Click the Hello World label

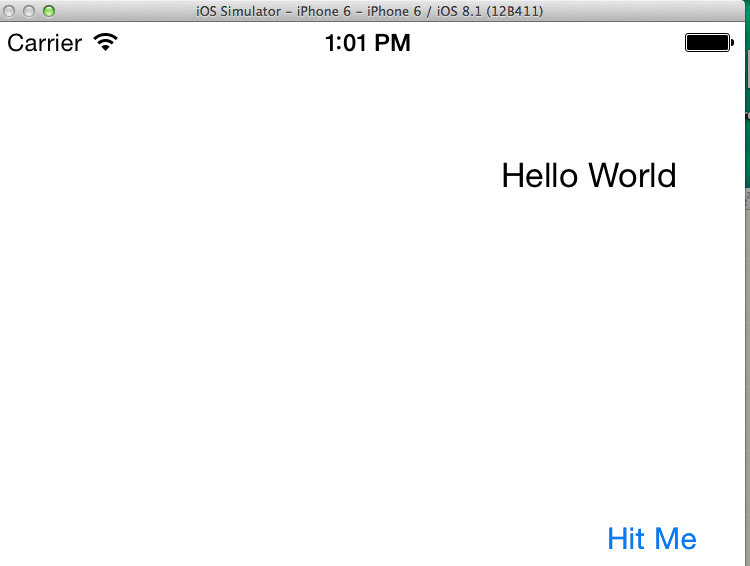(x=588, y=176)
